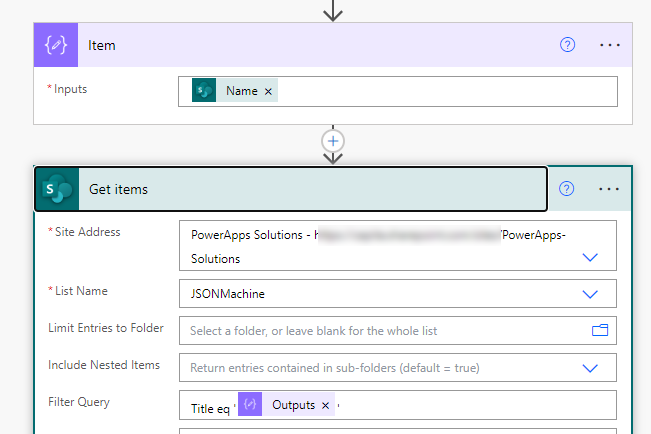Collapse the Get items action header

[x=291, y=189]
